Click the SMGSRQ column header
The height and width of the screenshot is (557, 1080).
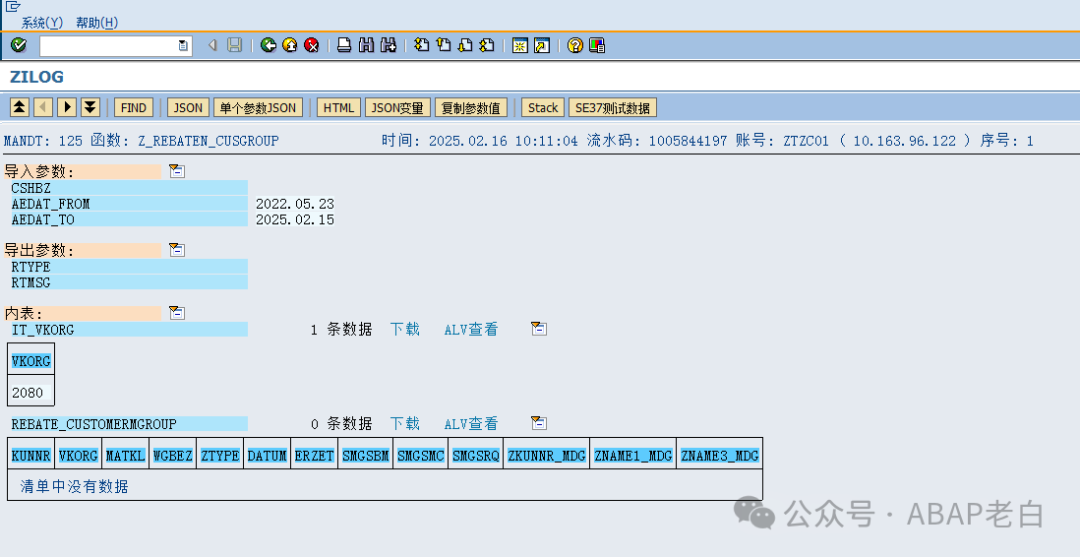[476, 455]
